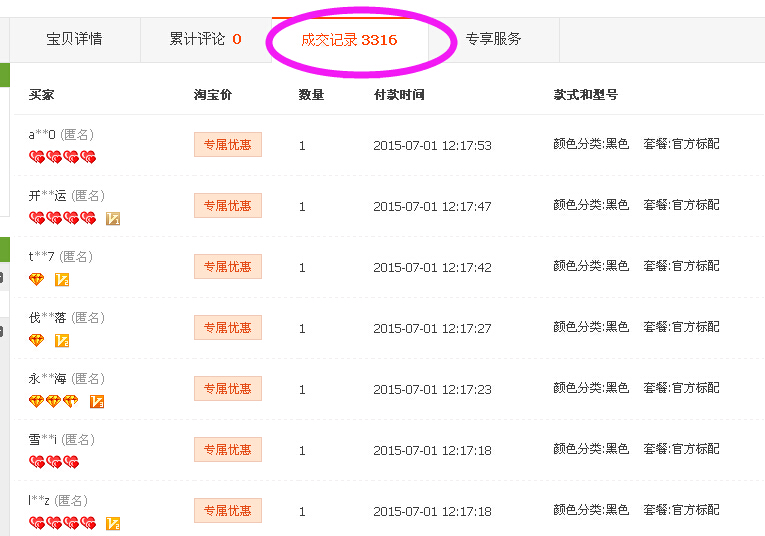
Task: Click the three diamonds rating for 永**海
Action: (53, 401)
